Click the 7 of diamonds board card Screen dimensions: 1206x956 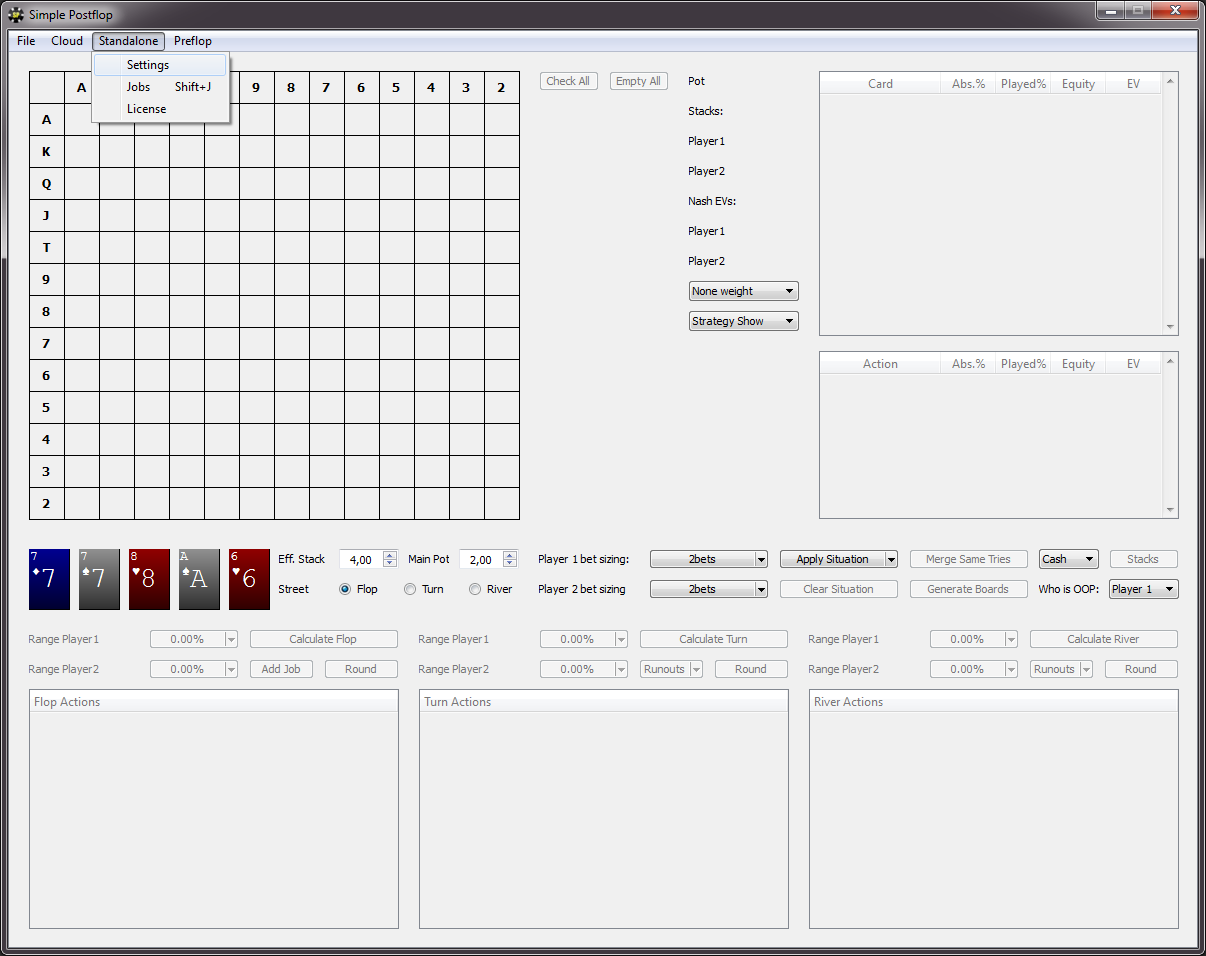pos(49,579)
